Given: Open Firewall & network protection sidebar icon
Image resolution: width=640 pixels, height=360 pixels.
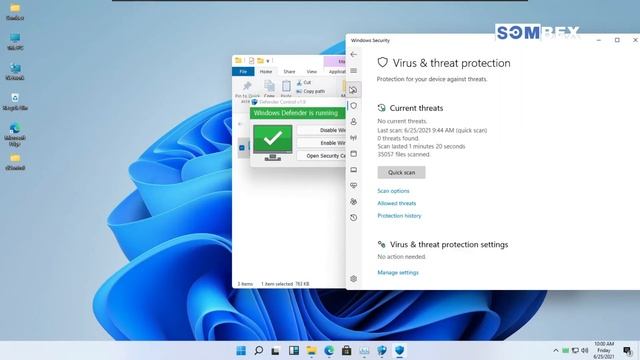Looking at the screenshot, I should point(353,138).
